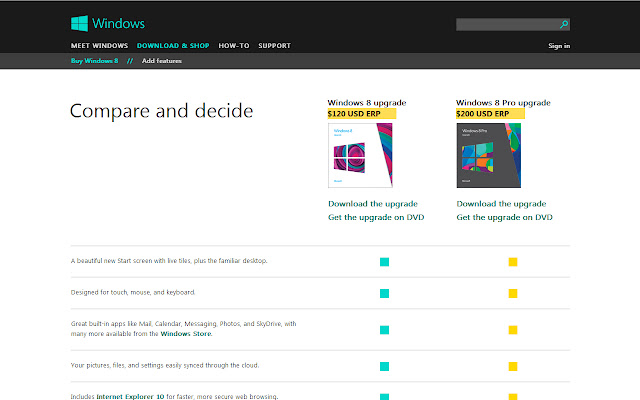
Task: Click the yellow square in Start screen row
Action: [513, 262]
